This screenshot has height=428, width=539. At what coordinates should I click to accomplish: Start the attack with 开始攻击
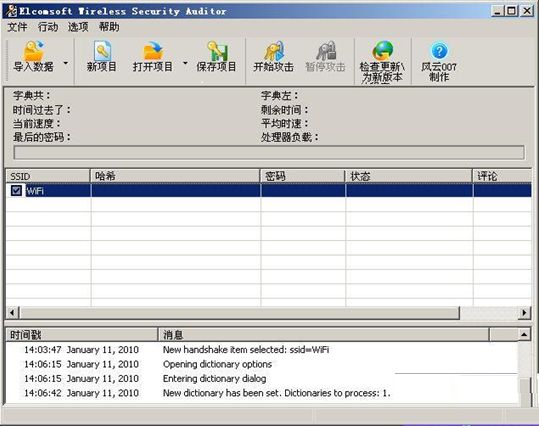coord(274,57)
